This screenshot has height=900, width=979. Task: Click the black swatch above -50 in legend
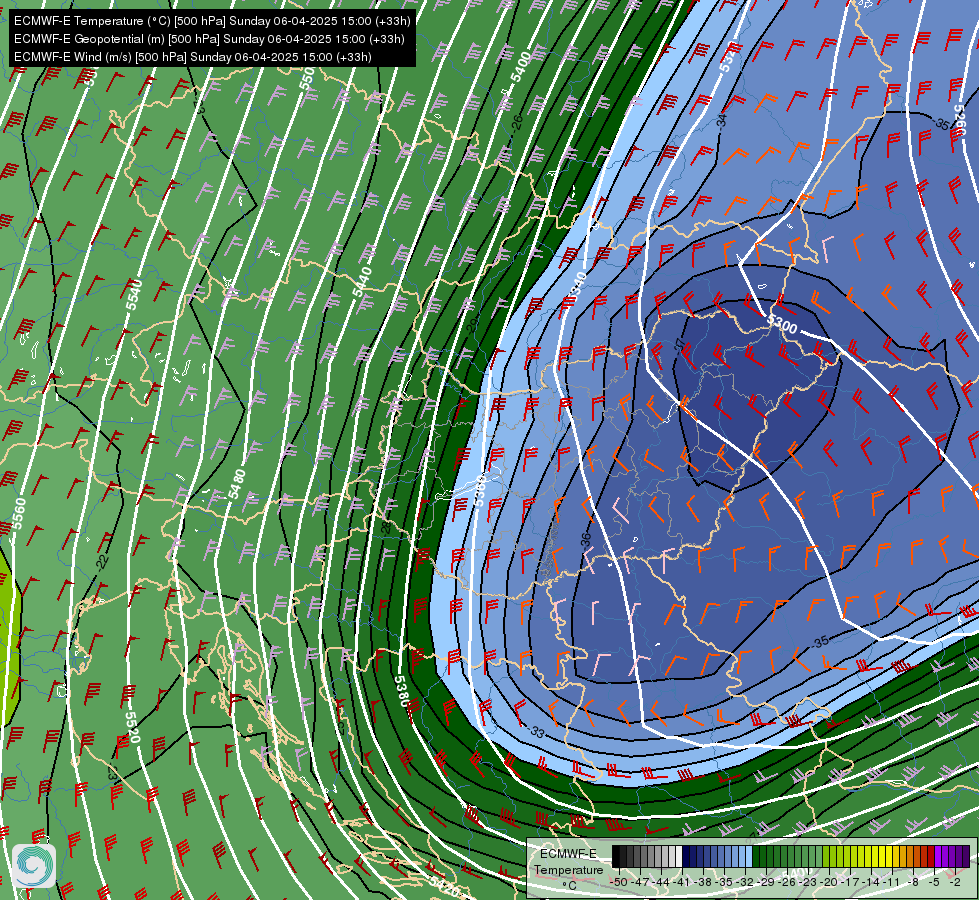tap(616, 856)
